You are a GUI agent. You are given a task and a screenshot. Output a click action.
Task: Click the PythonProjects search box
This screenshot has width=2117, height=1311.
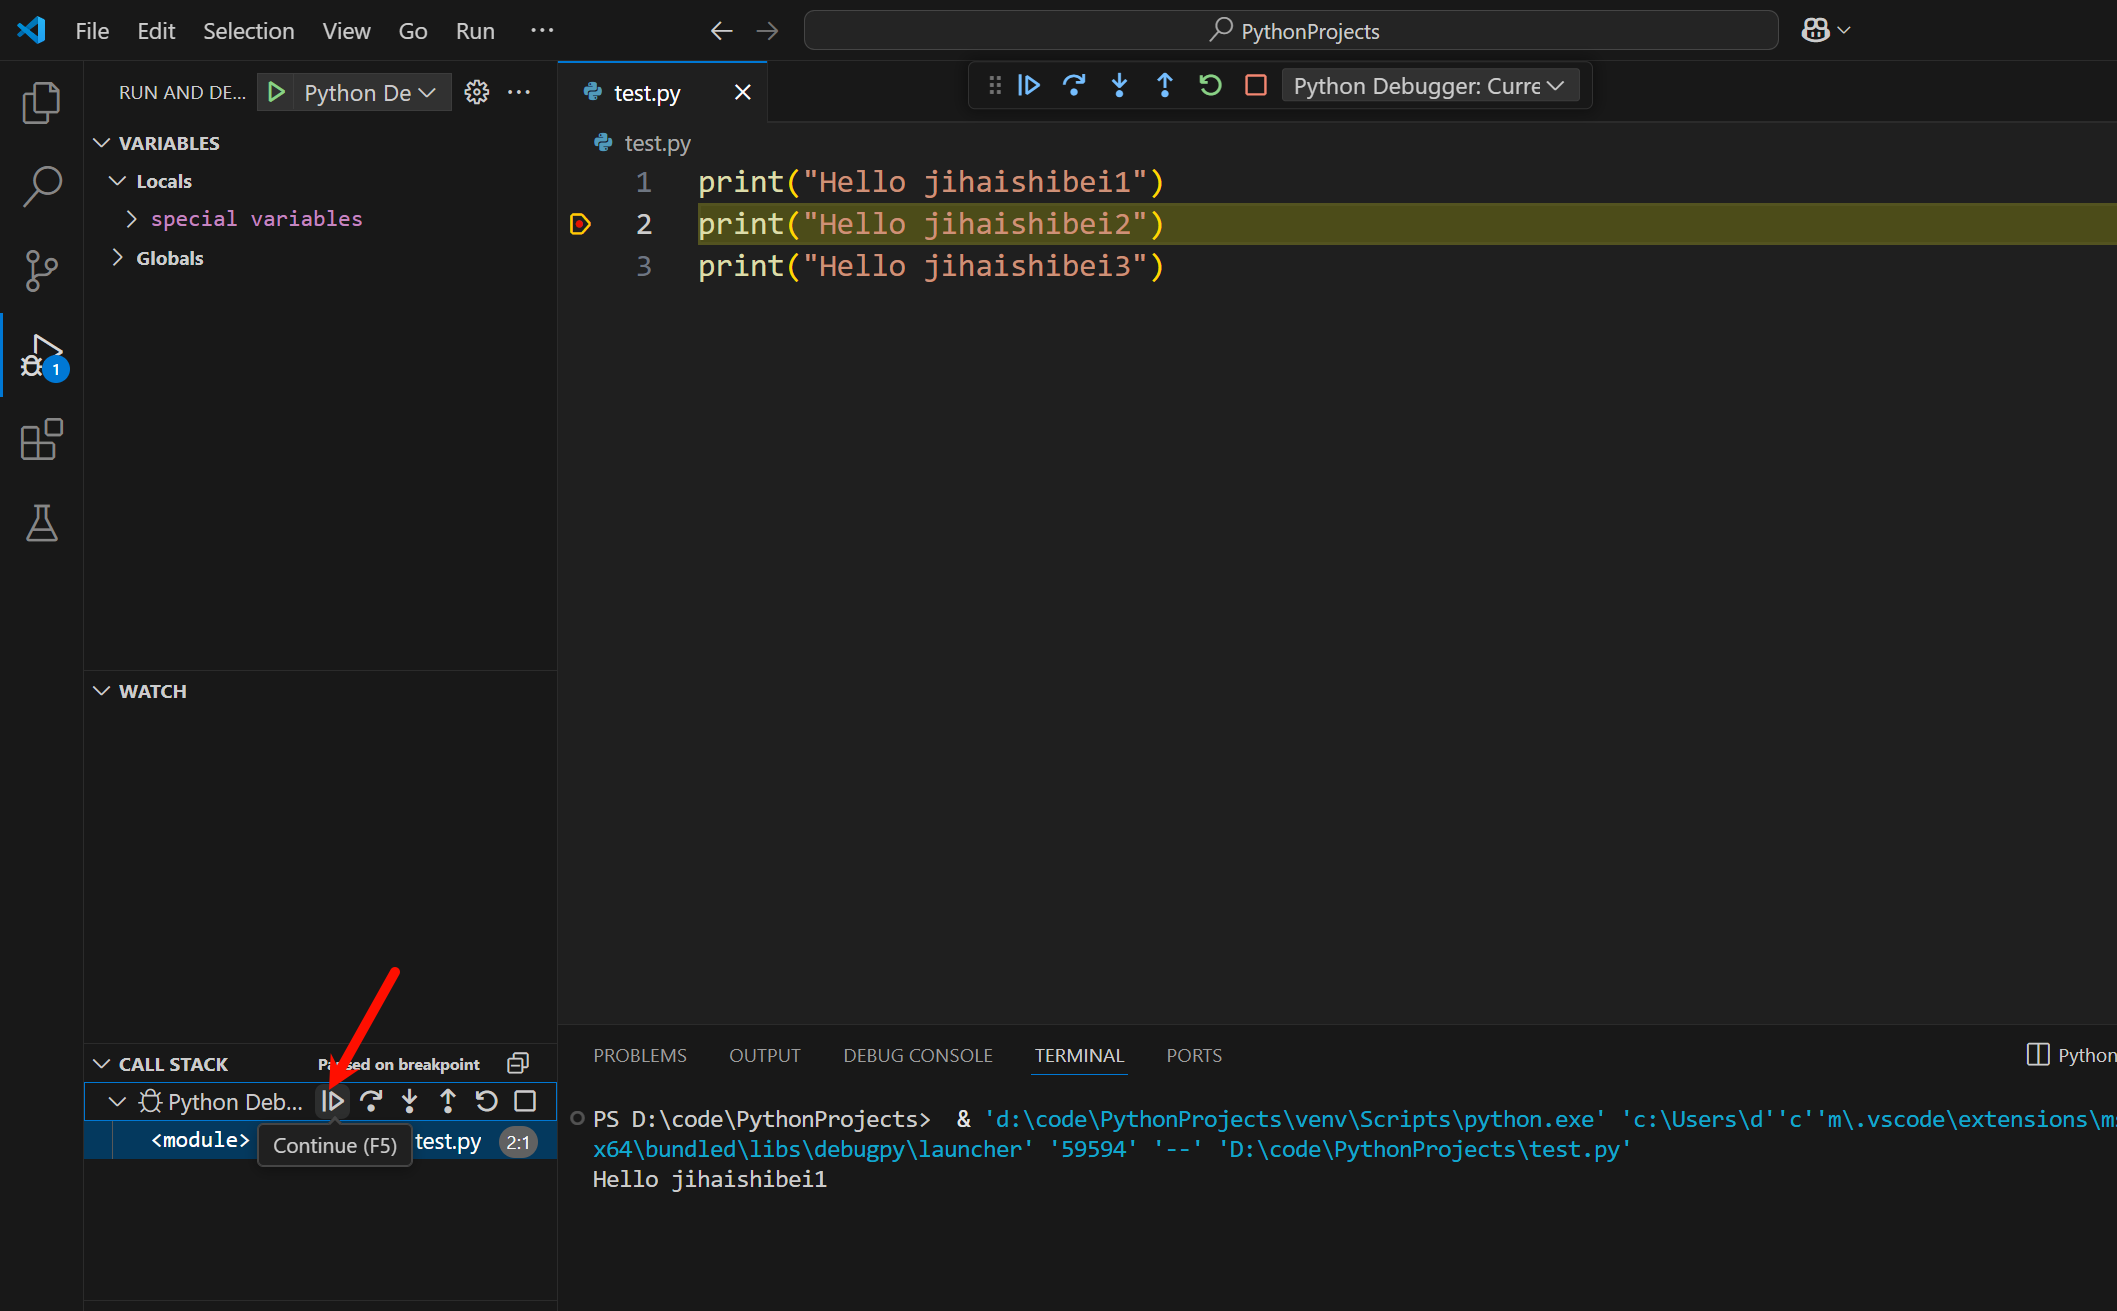[1290, 30]
